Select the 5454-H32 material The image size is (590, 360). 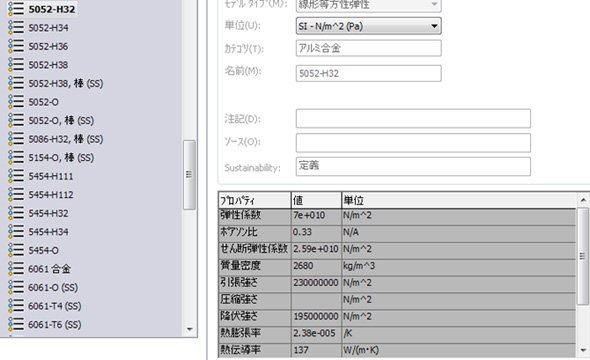(x=49, y=213)
